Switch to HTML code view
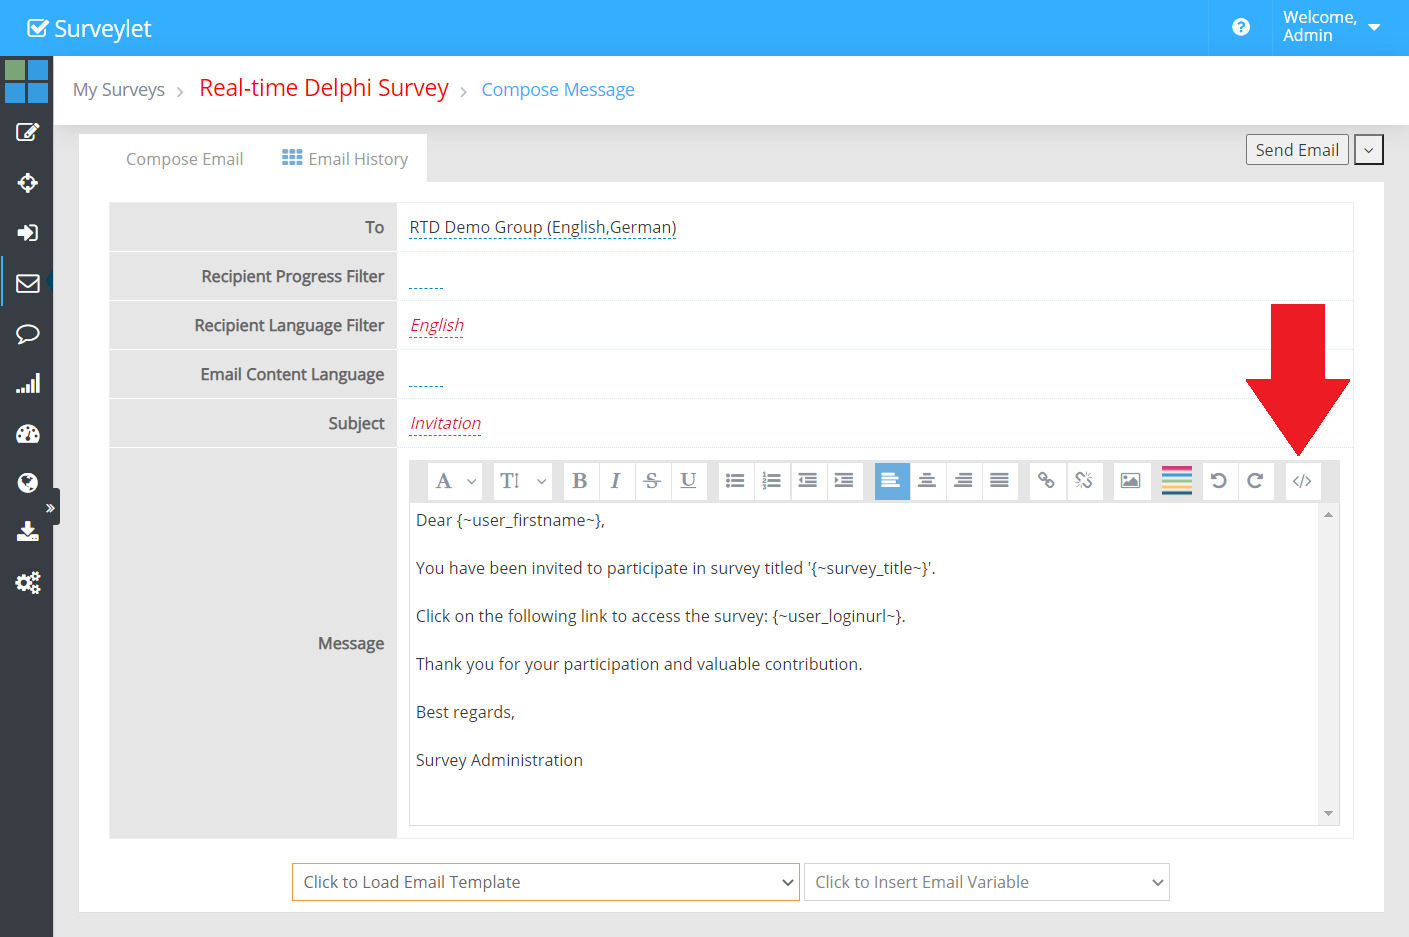 tap(1302, 481)
